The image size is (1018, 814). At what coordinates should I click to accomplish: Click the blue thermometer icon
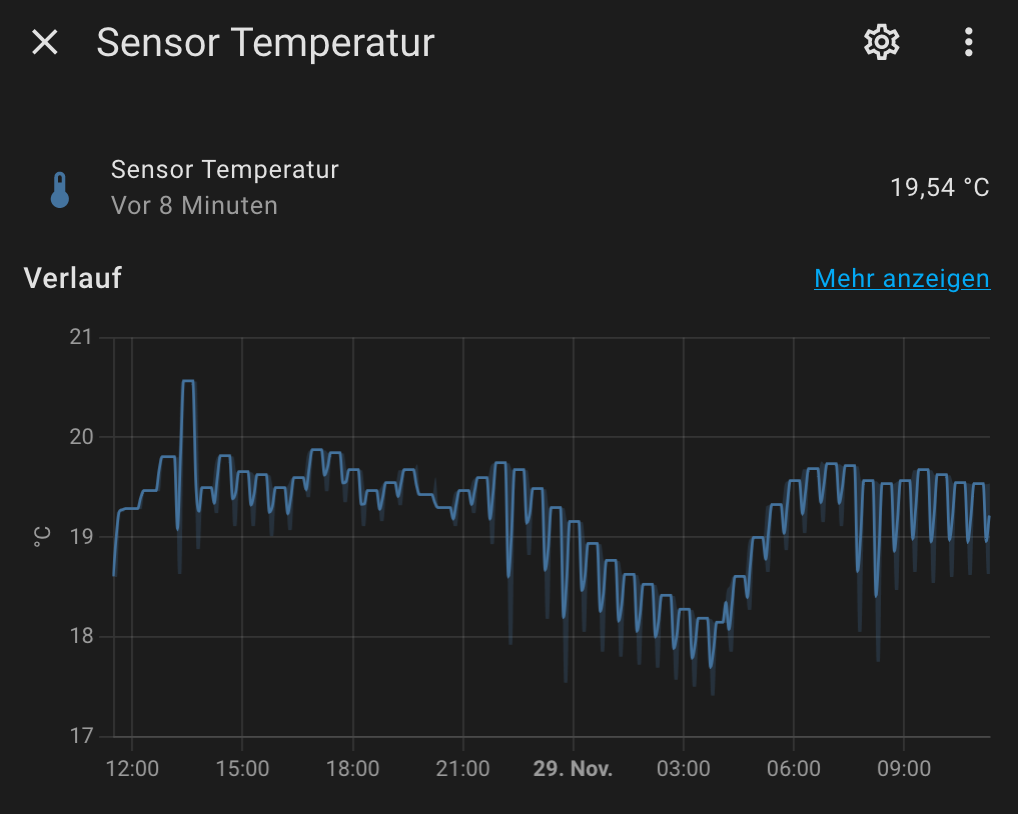pyautogui.click(x=60, y=189)
